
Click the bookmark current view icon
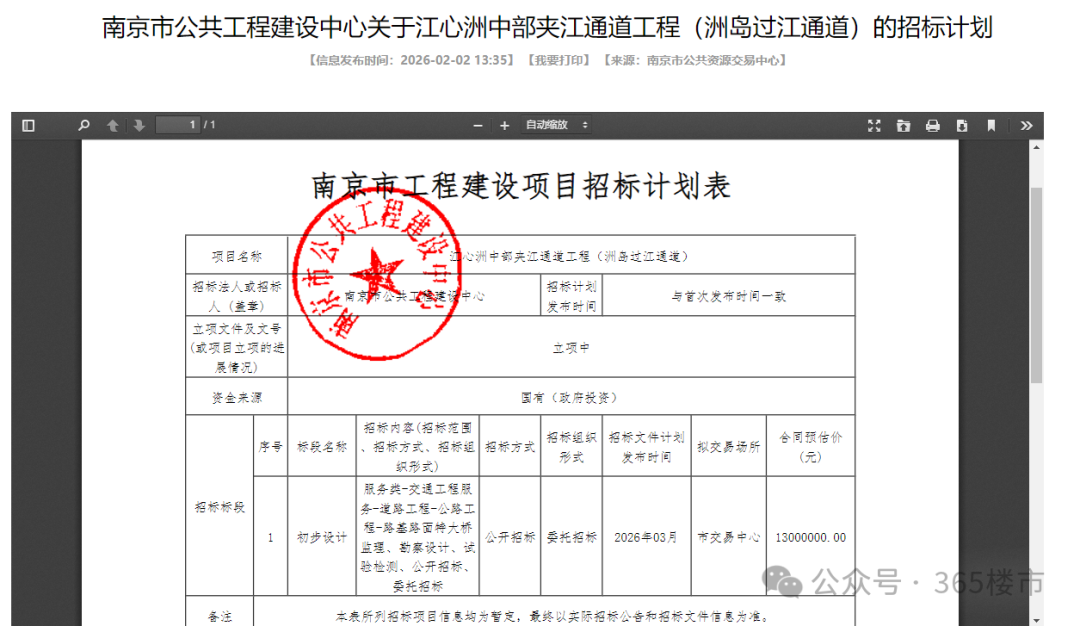(x=991, y=125)
